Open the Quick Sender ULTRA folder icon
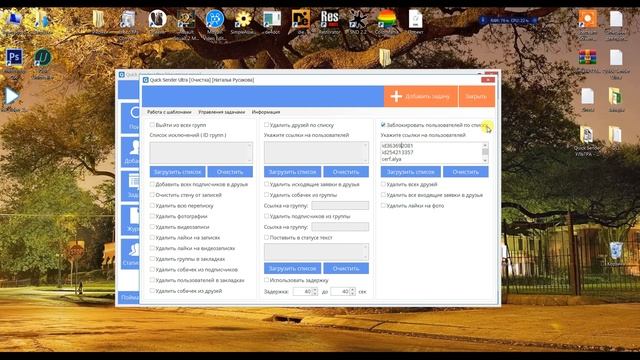 click(x=587, y=136)
